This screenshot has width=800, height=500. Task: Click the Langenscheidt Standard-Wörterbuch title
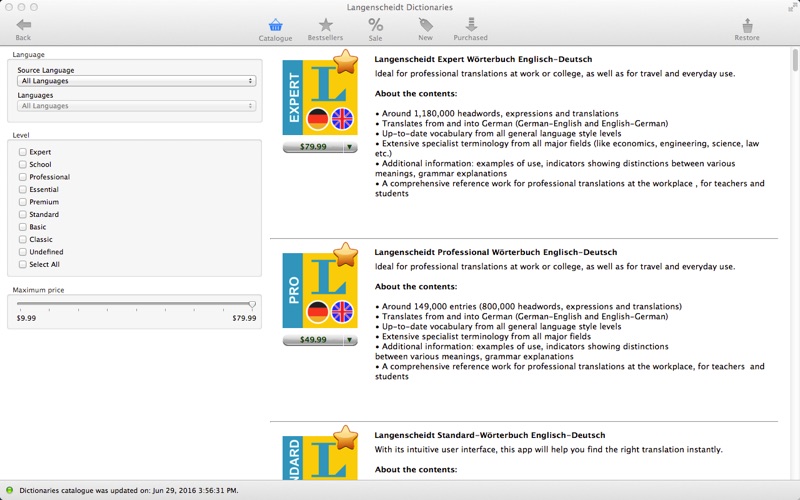tap(490, 435)
